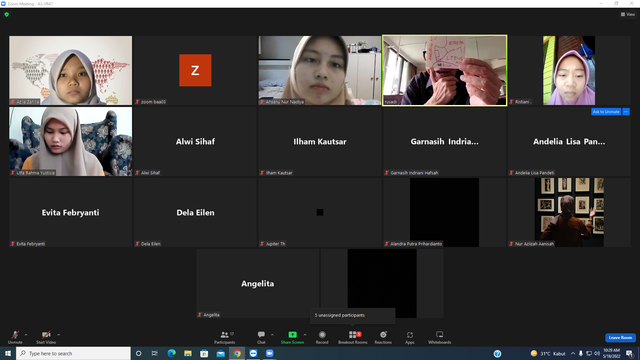Open weather widget showing 31°C Kabut
The image size is (640, 360).
click(x=548, y=353)
